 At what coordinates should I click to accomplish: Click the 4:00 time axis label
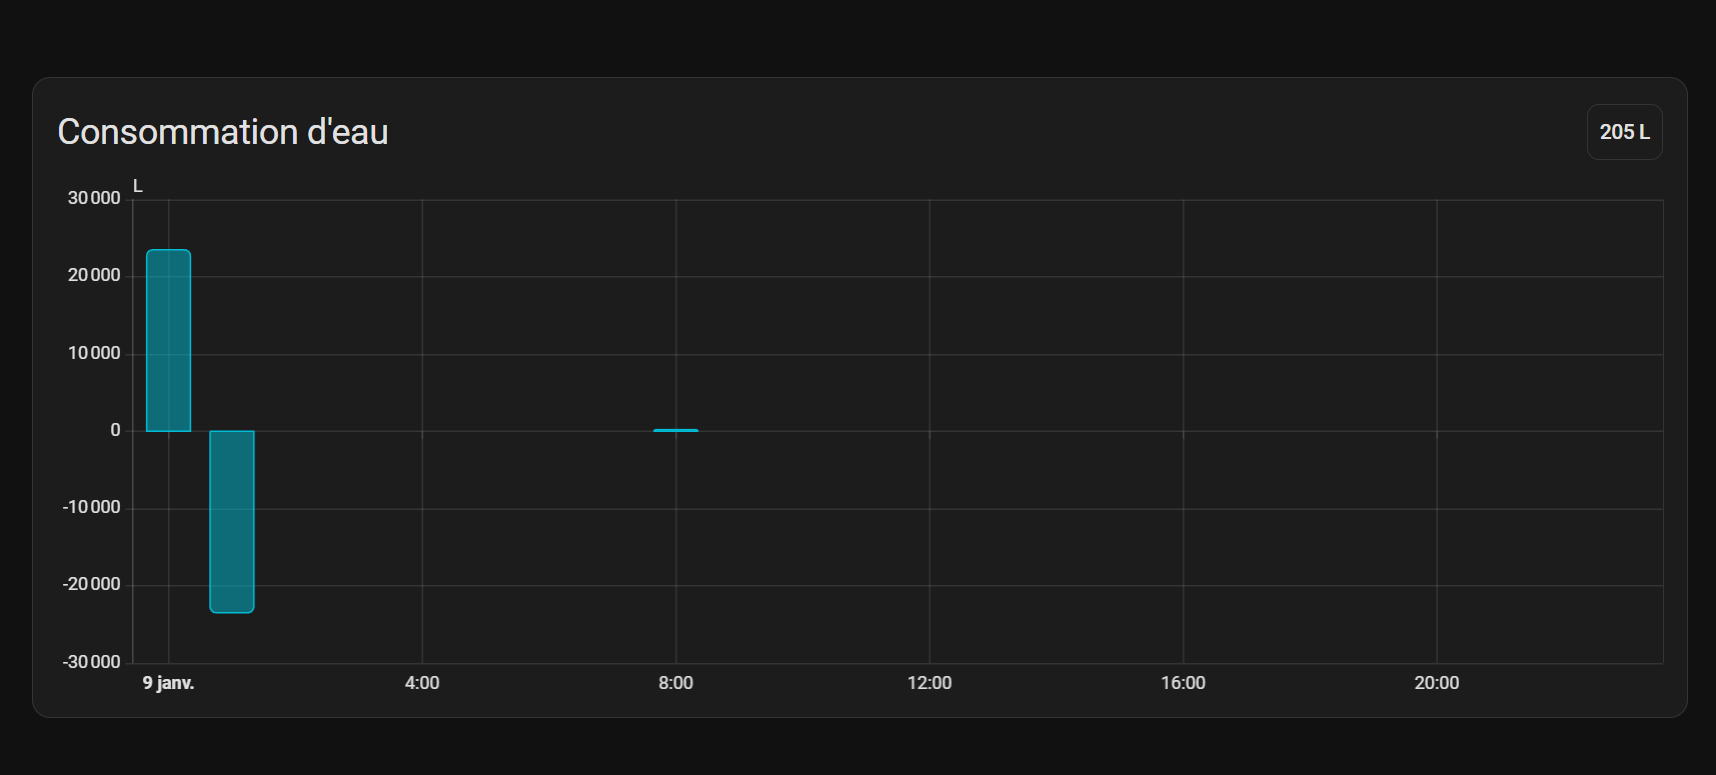point(422,683)
